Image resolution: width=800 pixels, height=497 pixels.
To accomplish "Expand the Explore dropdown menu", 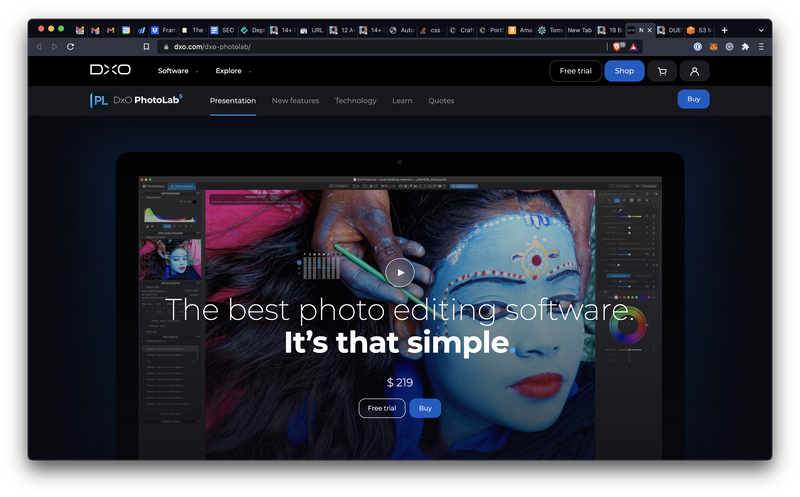I will pos(233,71).
